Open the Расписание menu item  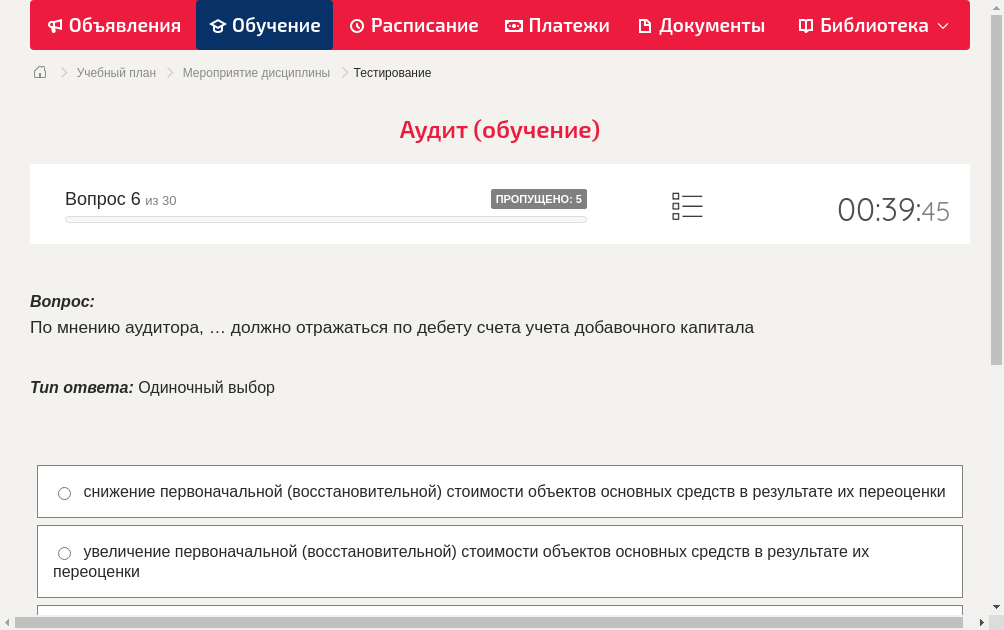coord(413,25)
